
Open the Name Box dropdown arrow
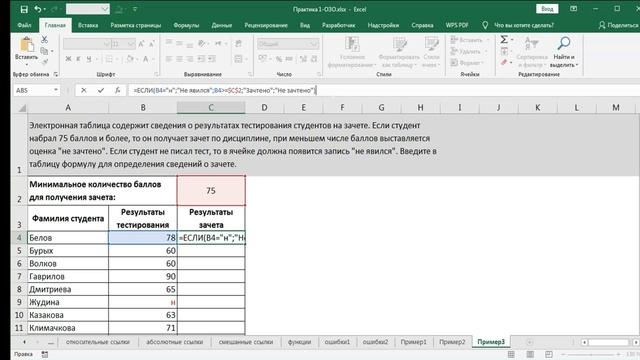click(x=56, y=90)
